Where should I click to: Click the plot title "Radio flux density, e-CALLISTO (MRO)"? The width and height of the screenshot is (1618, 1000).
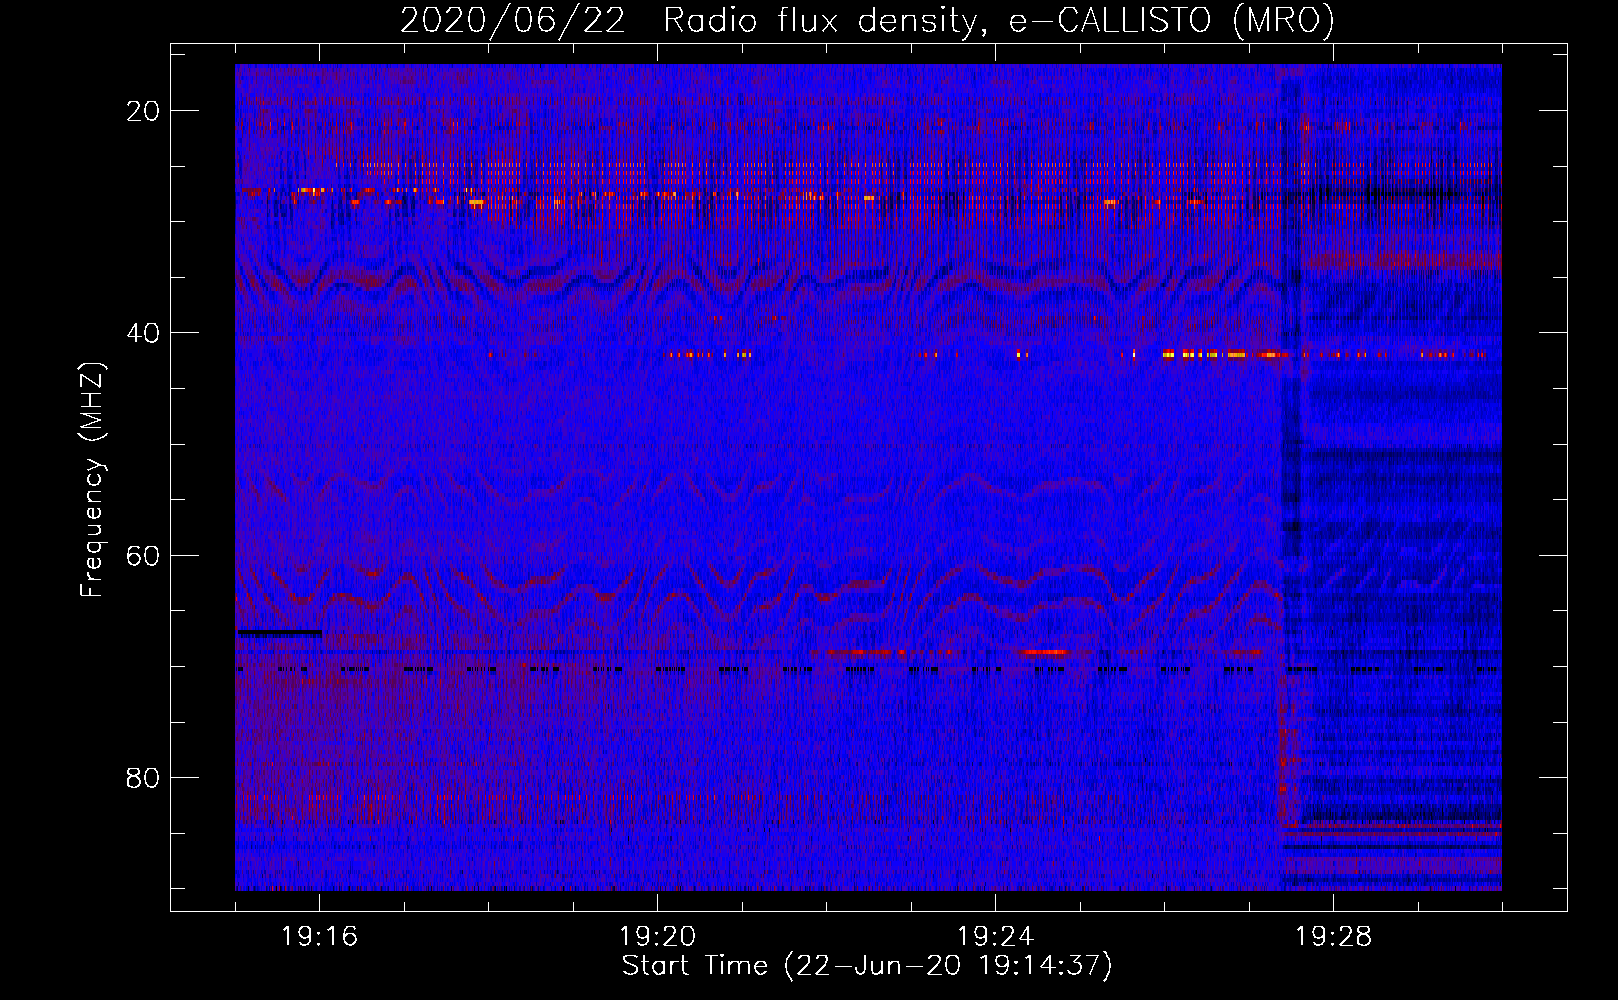(x=999, y=20)
